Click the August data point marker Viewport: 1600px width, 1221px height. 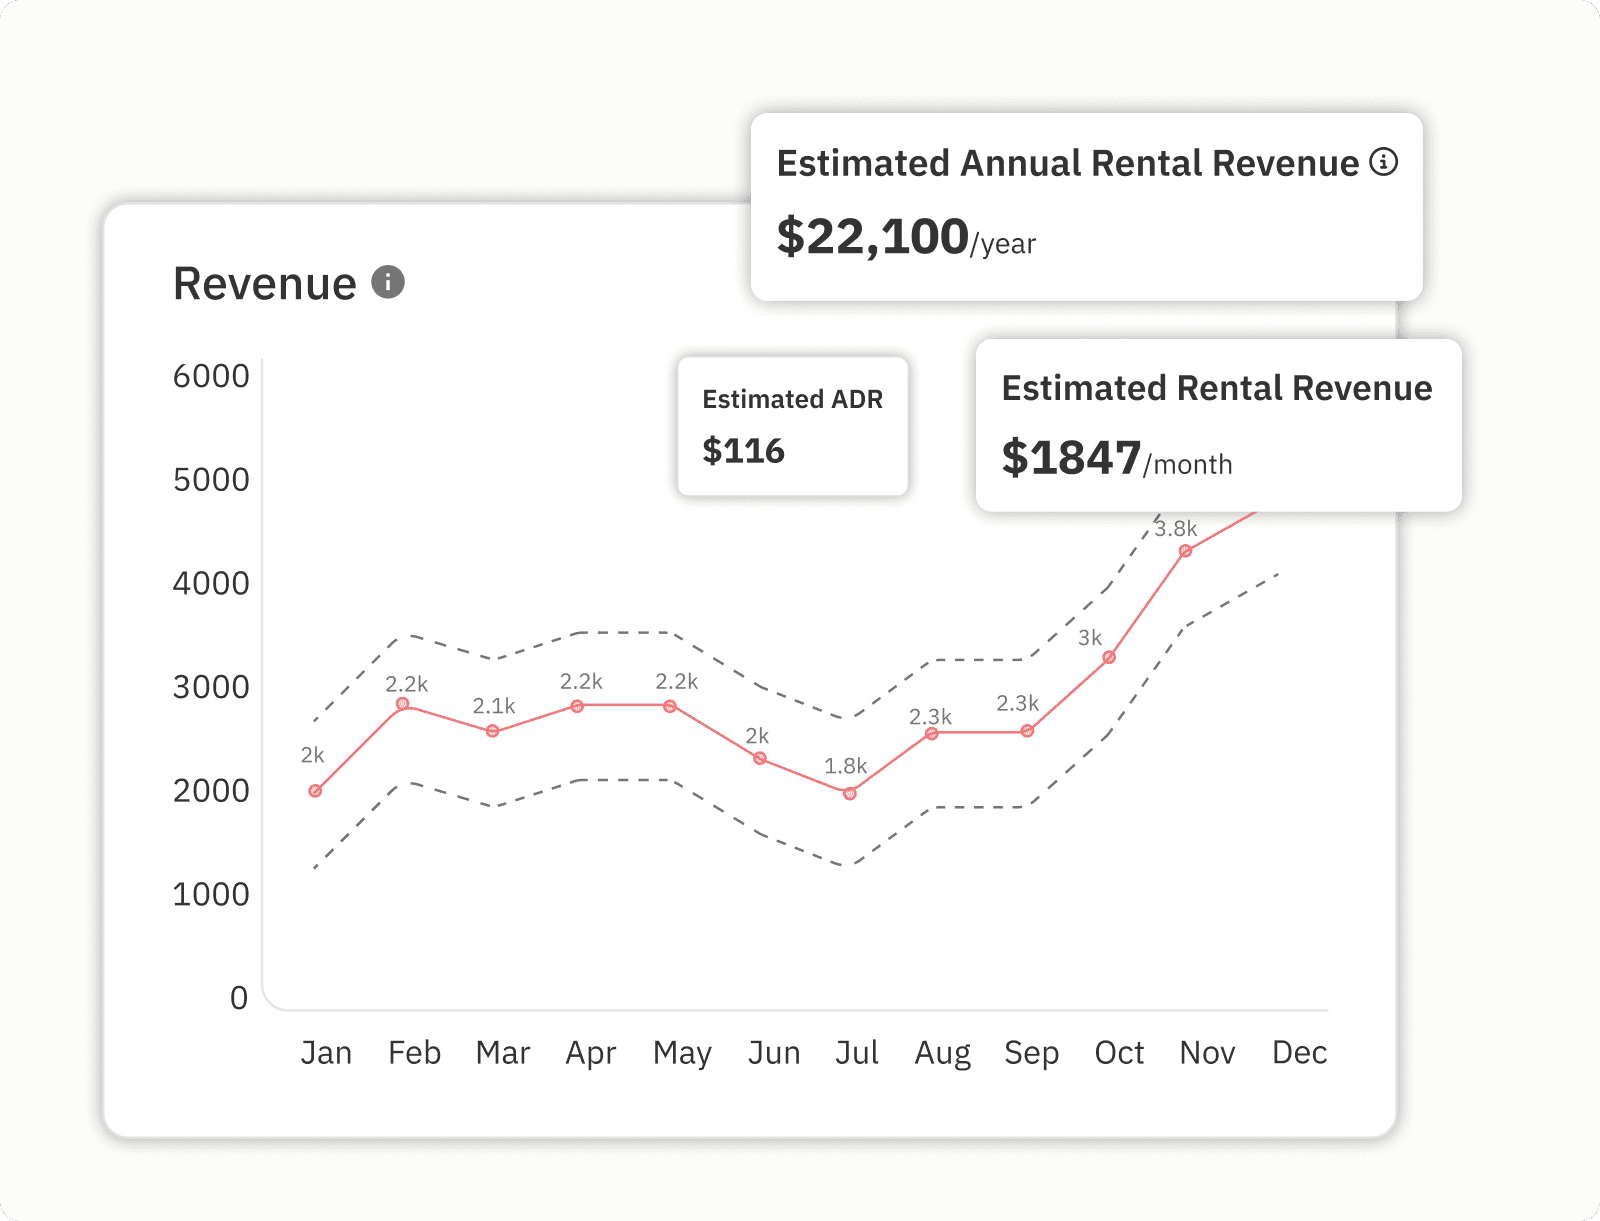click(x=931, y=733)
